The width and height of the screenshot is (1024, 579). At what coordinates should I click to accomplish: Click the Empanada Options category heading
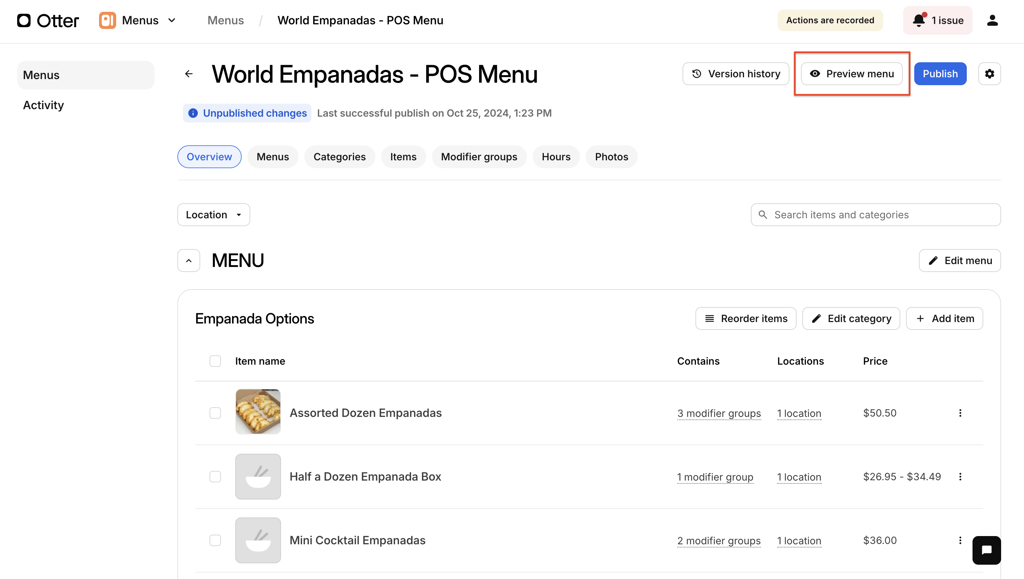pos(255,319)
